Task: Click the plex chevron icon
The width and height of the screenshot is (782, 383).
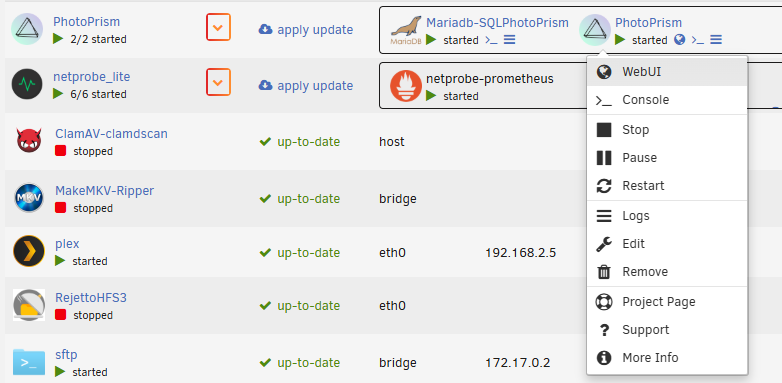Action: [29, 251]
